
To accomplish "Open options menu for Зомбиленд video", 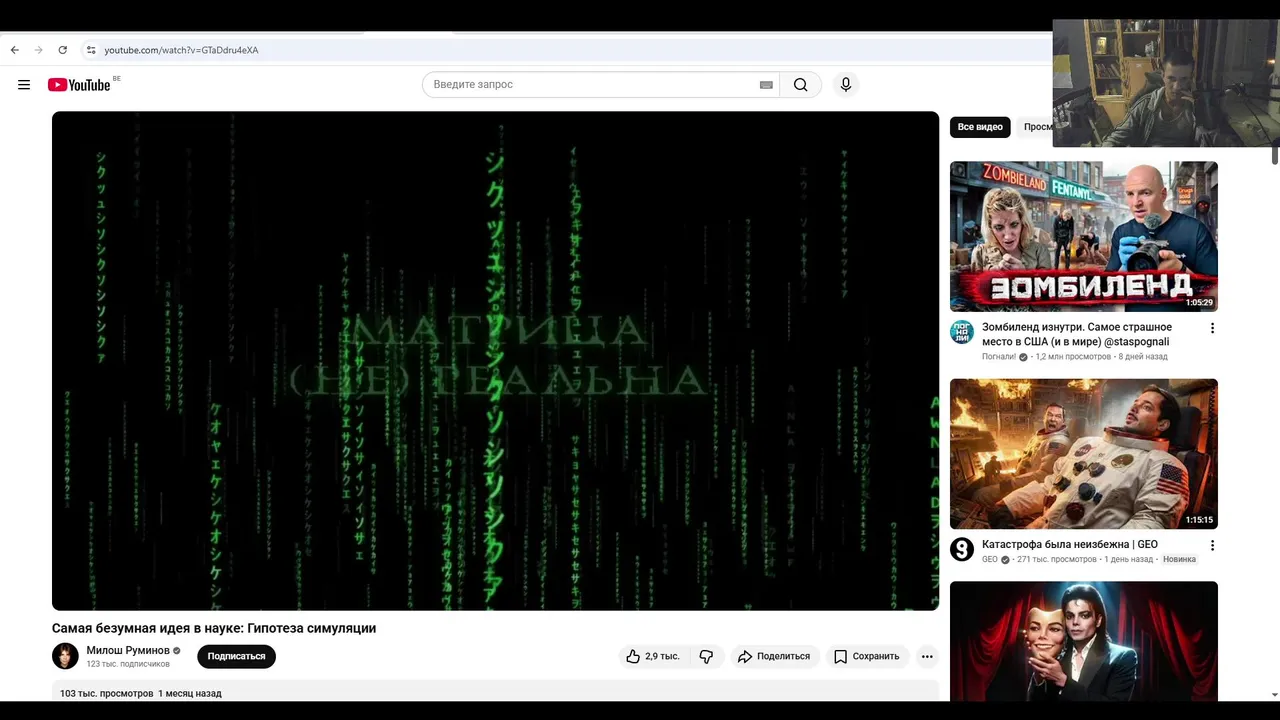I will [x=1212, y=328].
